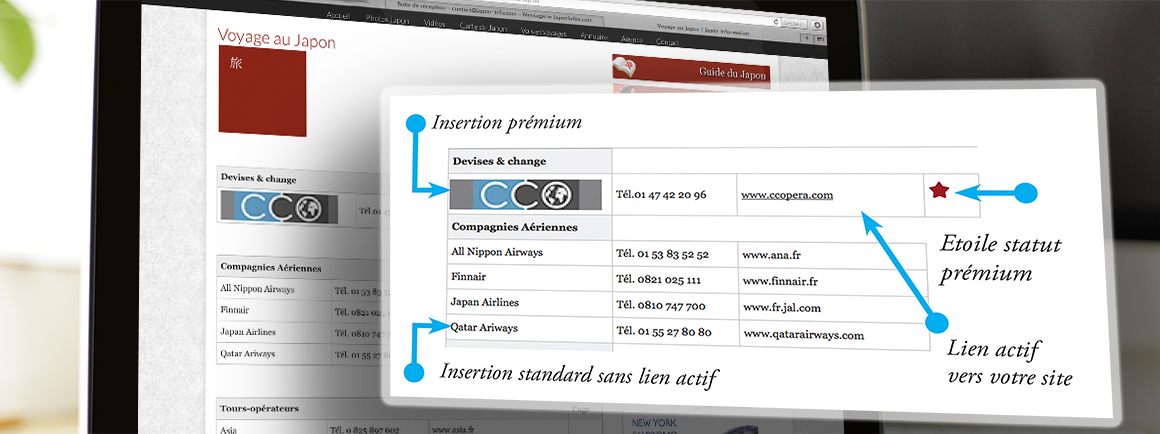
Task: Click the red kanji square logo
Action: coord(263,91)
